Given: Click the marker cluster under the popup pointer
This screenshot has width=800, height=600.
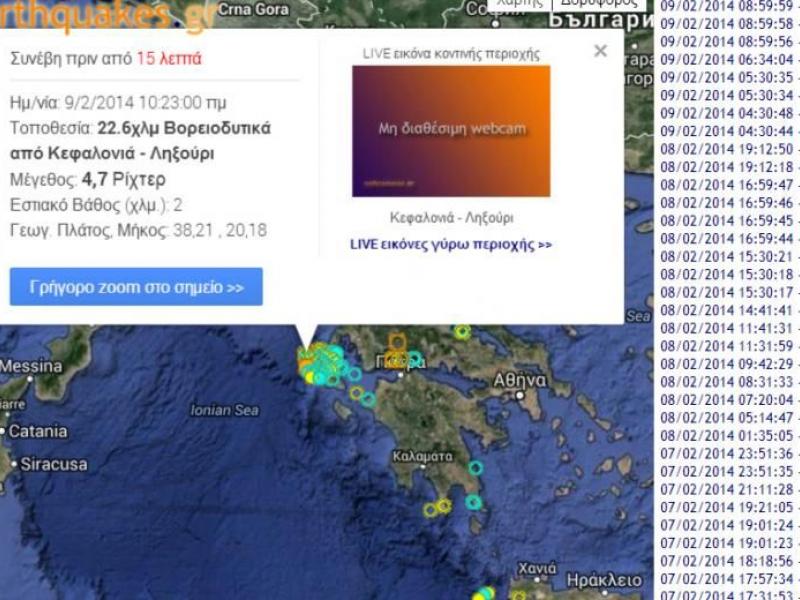Looking at the screenshot, I should coord(318,364).
